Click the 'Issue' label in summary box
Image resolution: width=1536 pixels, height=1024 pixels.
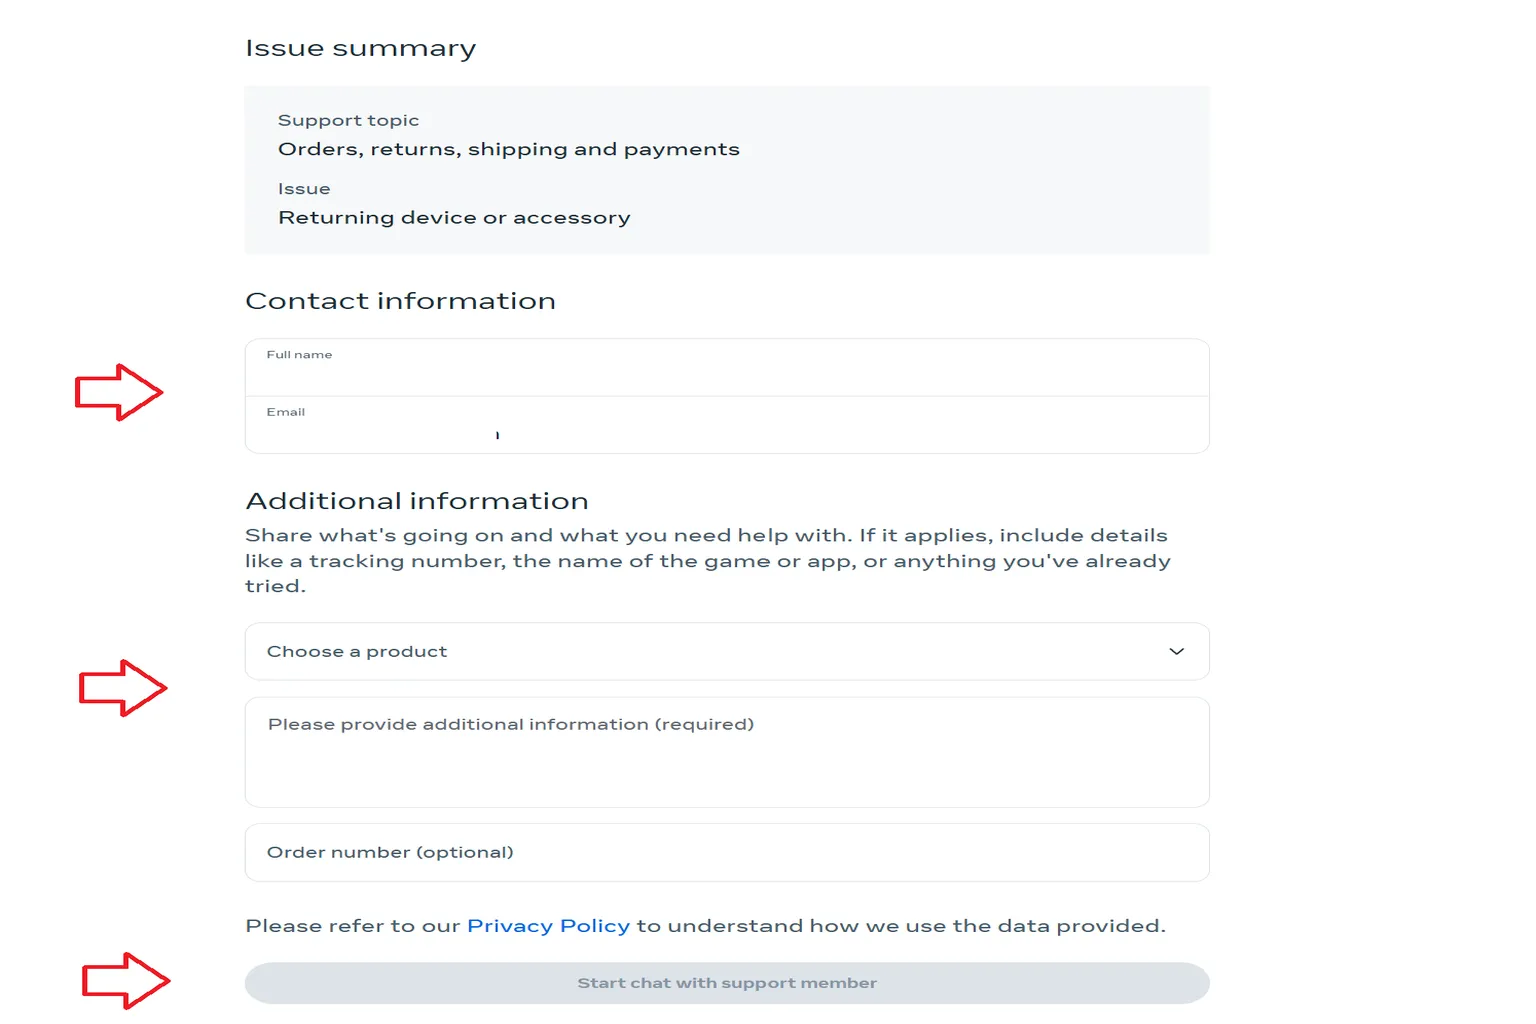(x=304, y=189)
